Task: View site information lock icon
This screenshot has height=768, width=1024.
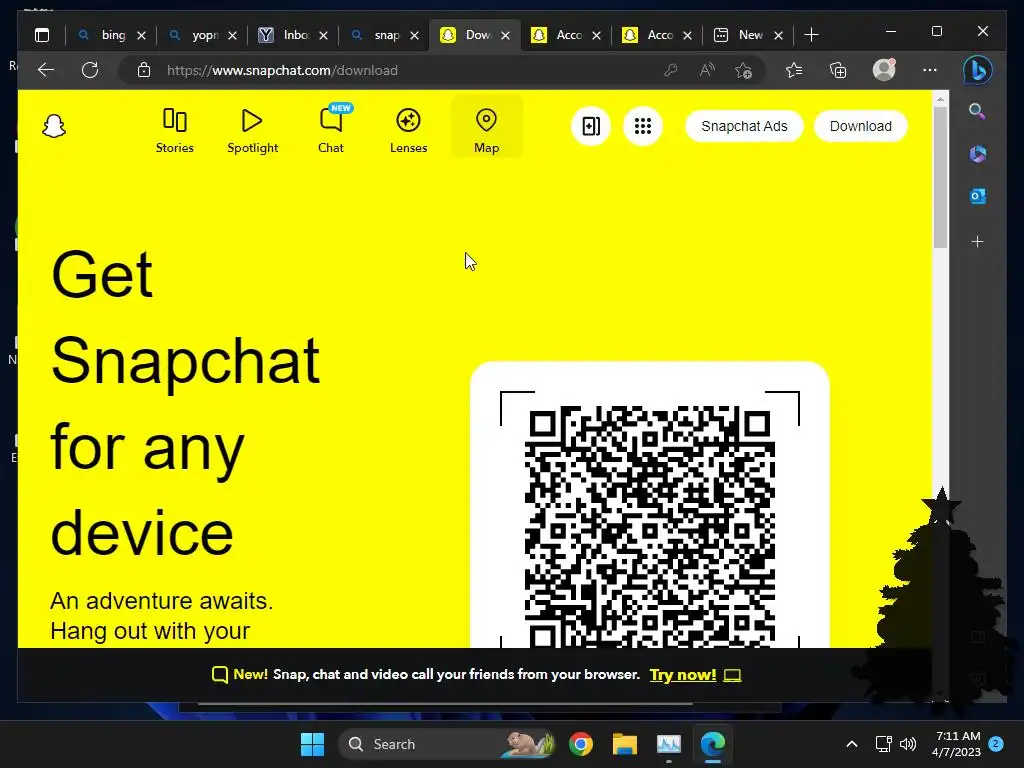Action: point(144,70)
